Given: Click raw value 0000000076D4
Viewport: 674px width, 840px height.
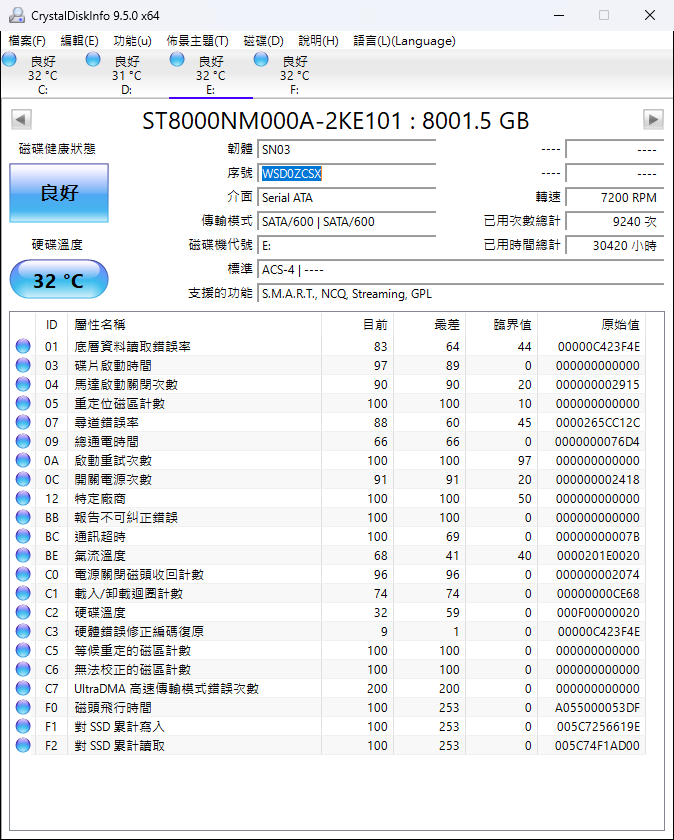Looking at the screenshot, I should 597,441.
